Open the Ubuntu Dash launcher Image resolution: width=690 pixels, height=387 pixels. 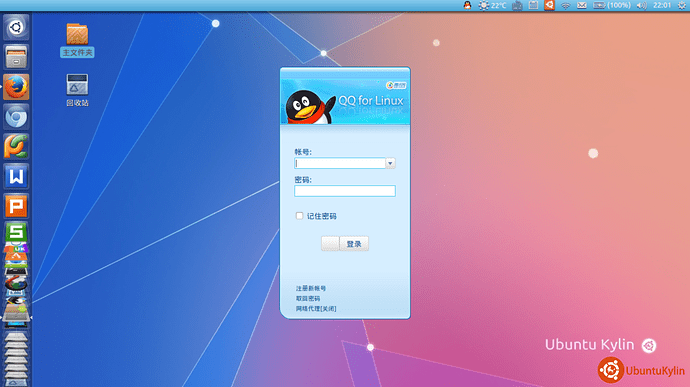tap(16, 27)
